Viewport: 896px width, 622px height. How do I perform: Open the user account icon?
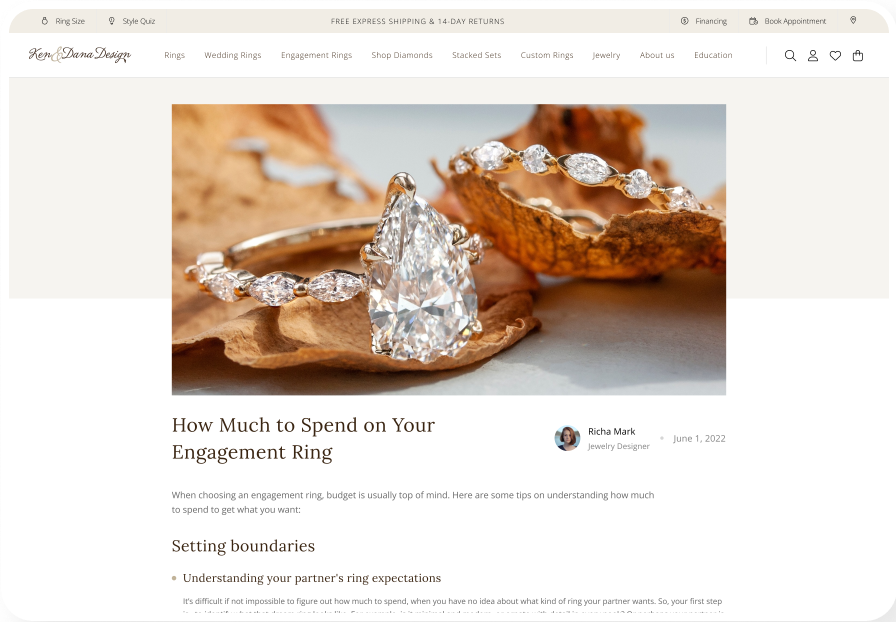click(813, 55)
